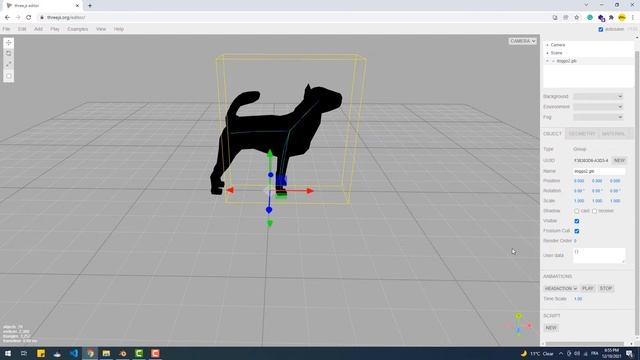The width and height of the screenshot is (640, 360).
Task: Open the browser extensions puzzle icon
Action: coord(611,18)
